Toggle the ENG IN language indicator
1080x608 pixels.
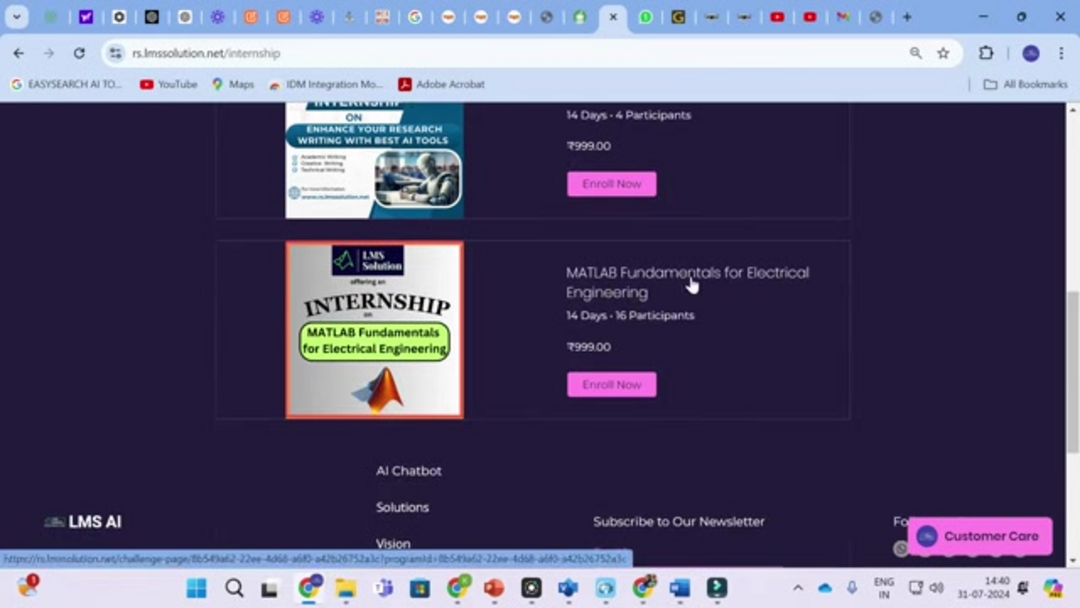[884, 588]
